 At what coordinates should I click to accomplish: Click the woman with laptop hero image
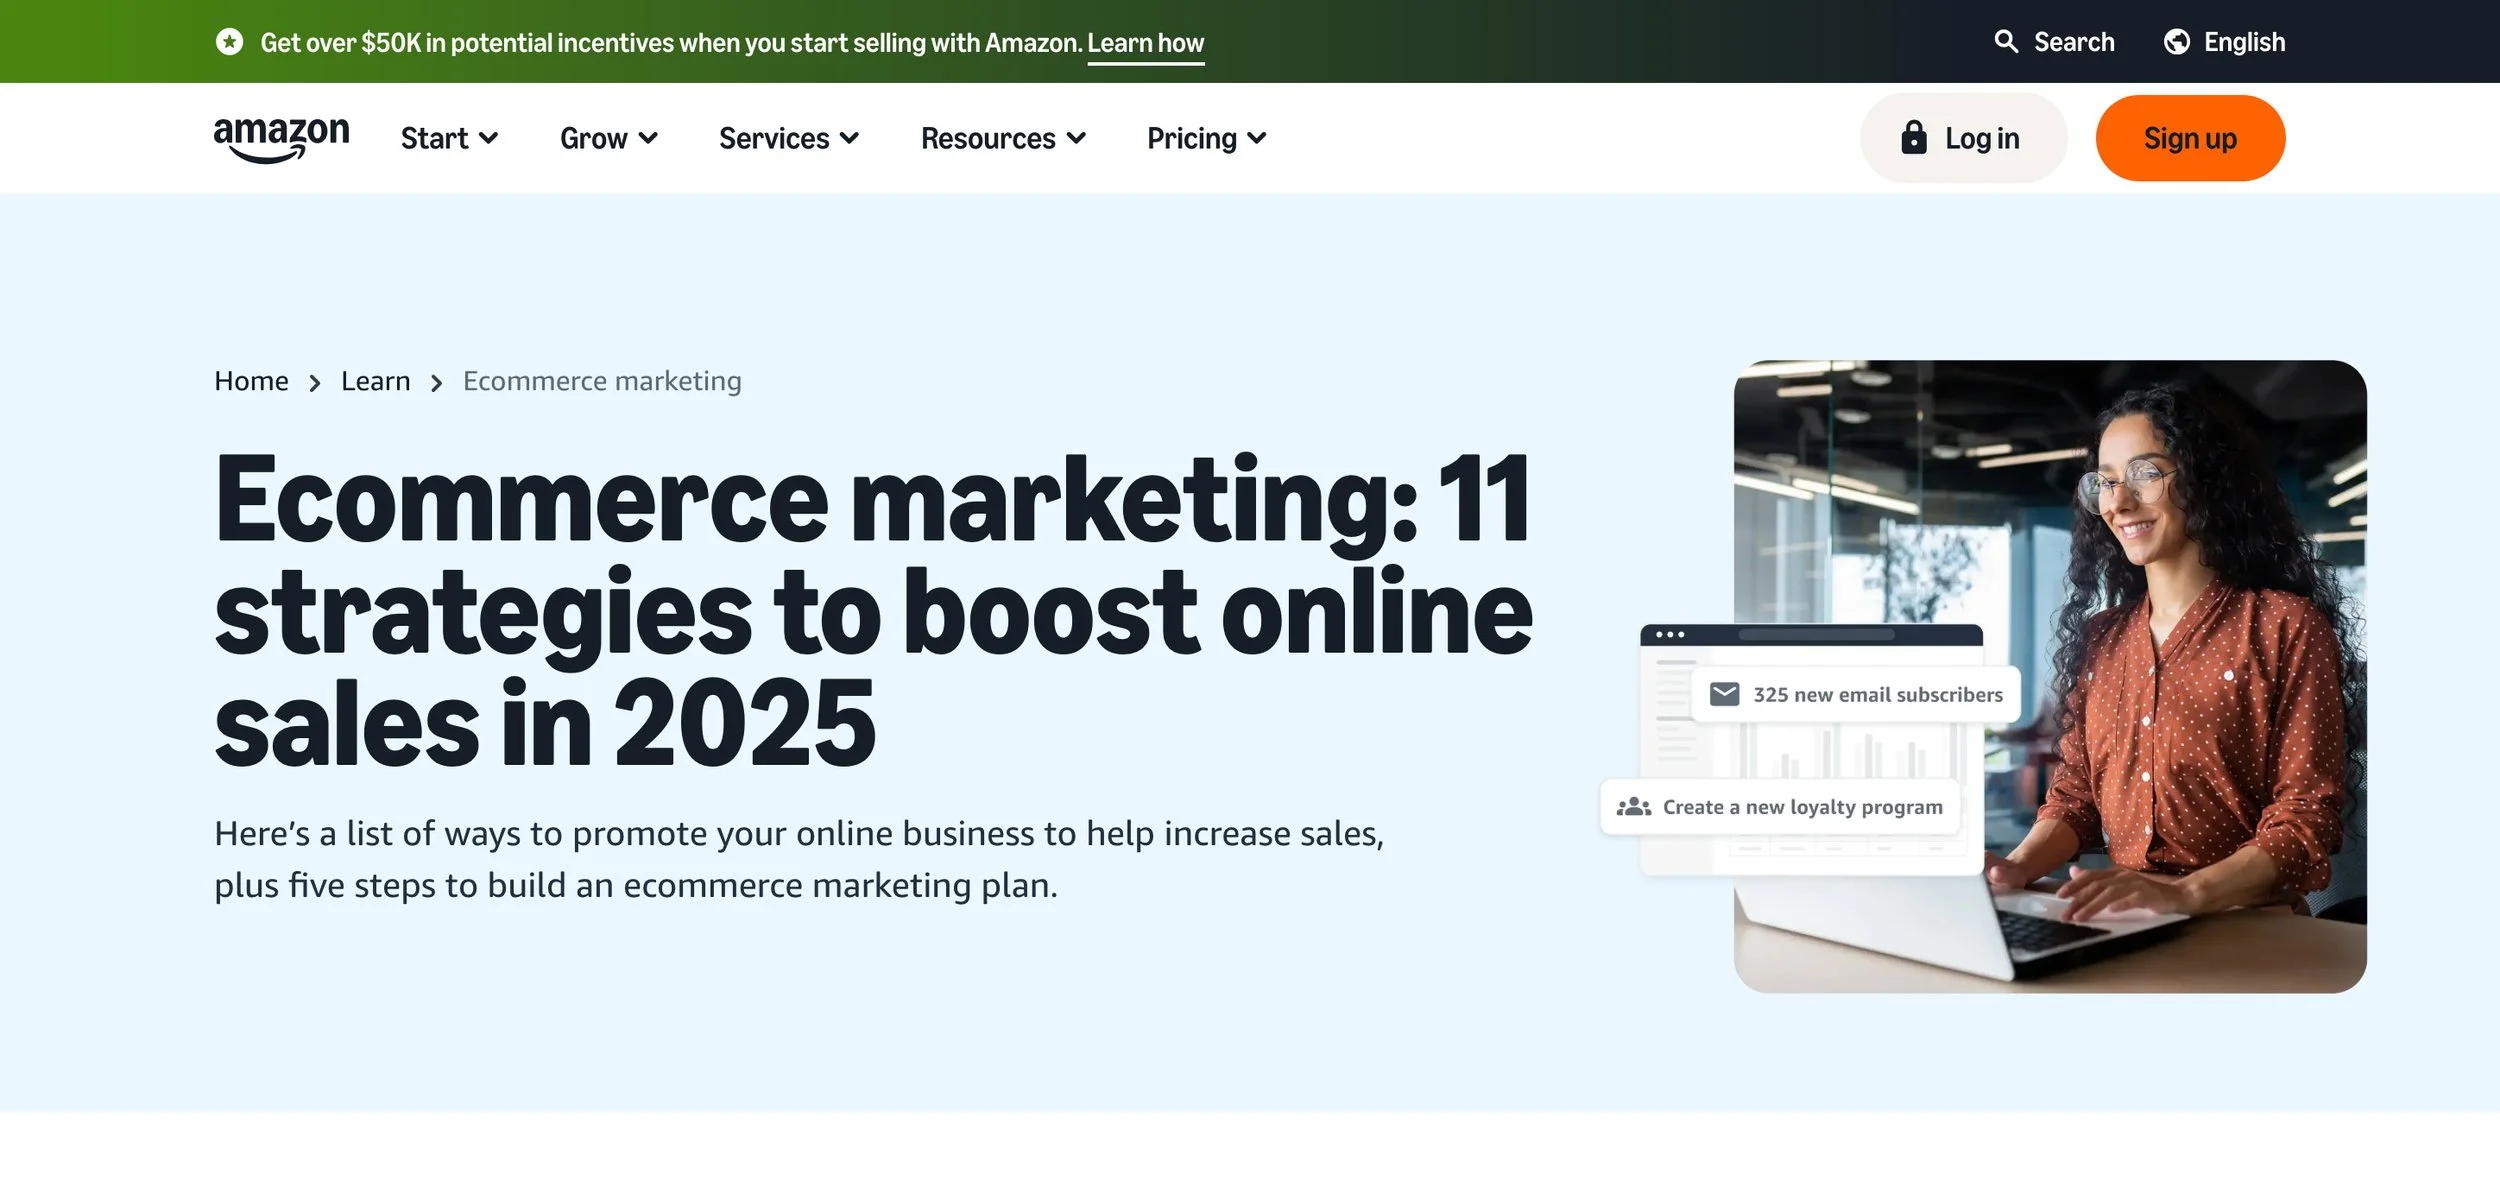pos(2050,676)
